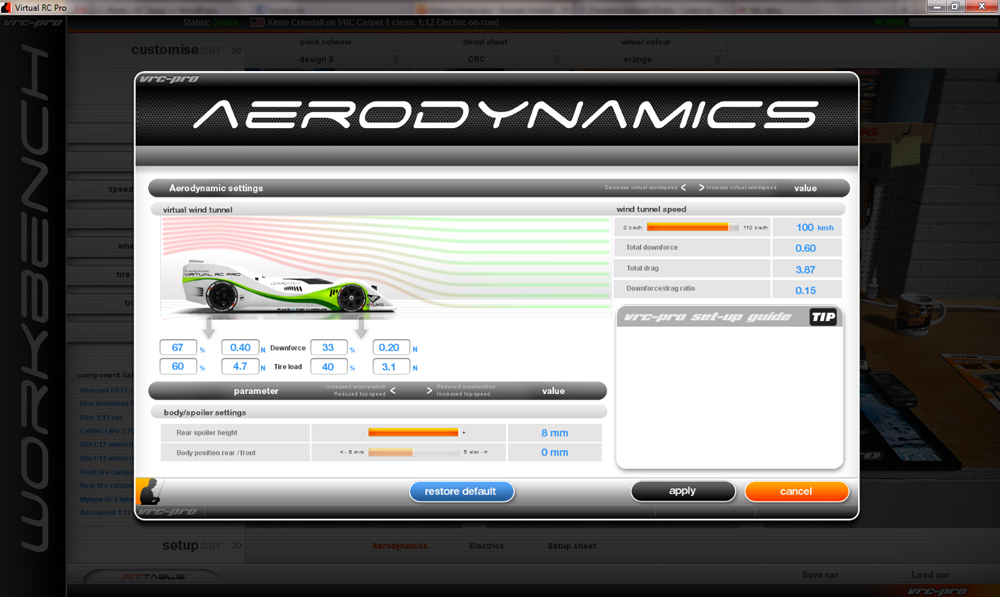Click the rear spoiler height value 8 mm
The width and height of the screenshot is (1000, 597).
point(555,432)
